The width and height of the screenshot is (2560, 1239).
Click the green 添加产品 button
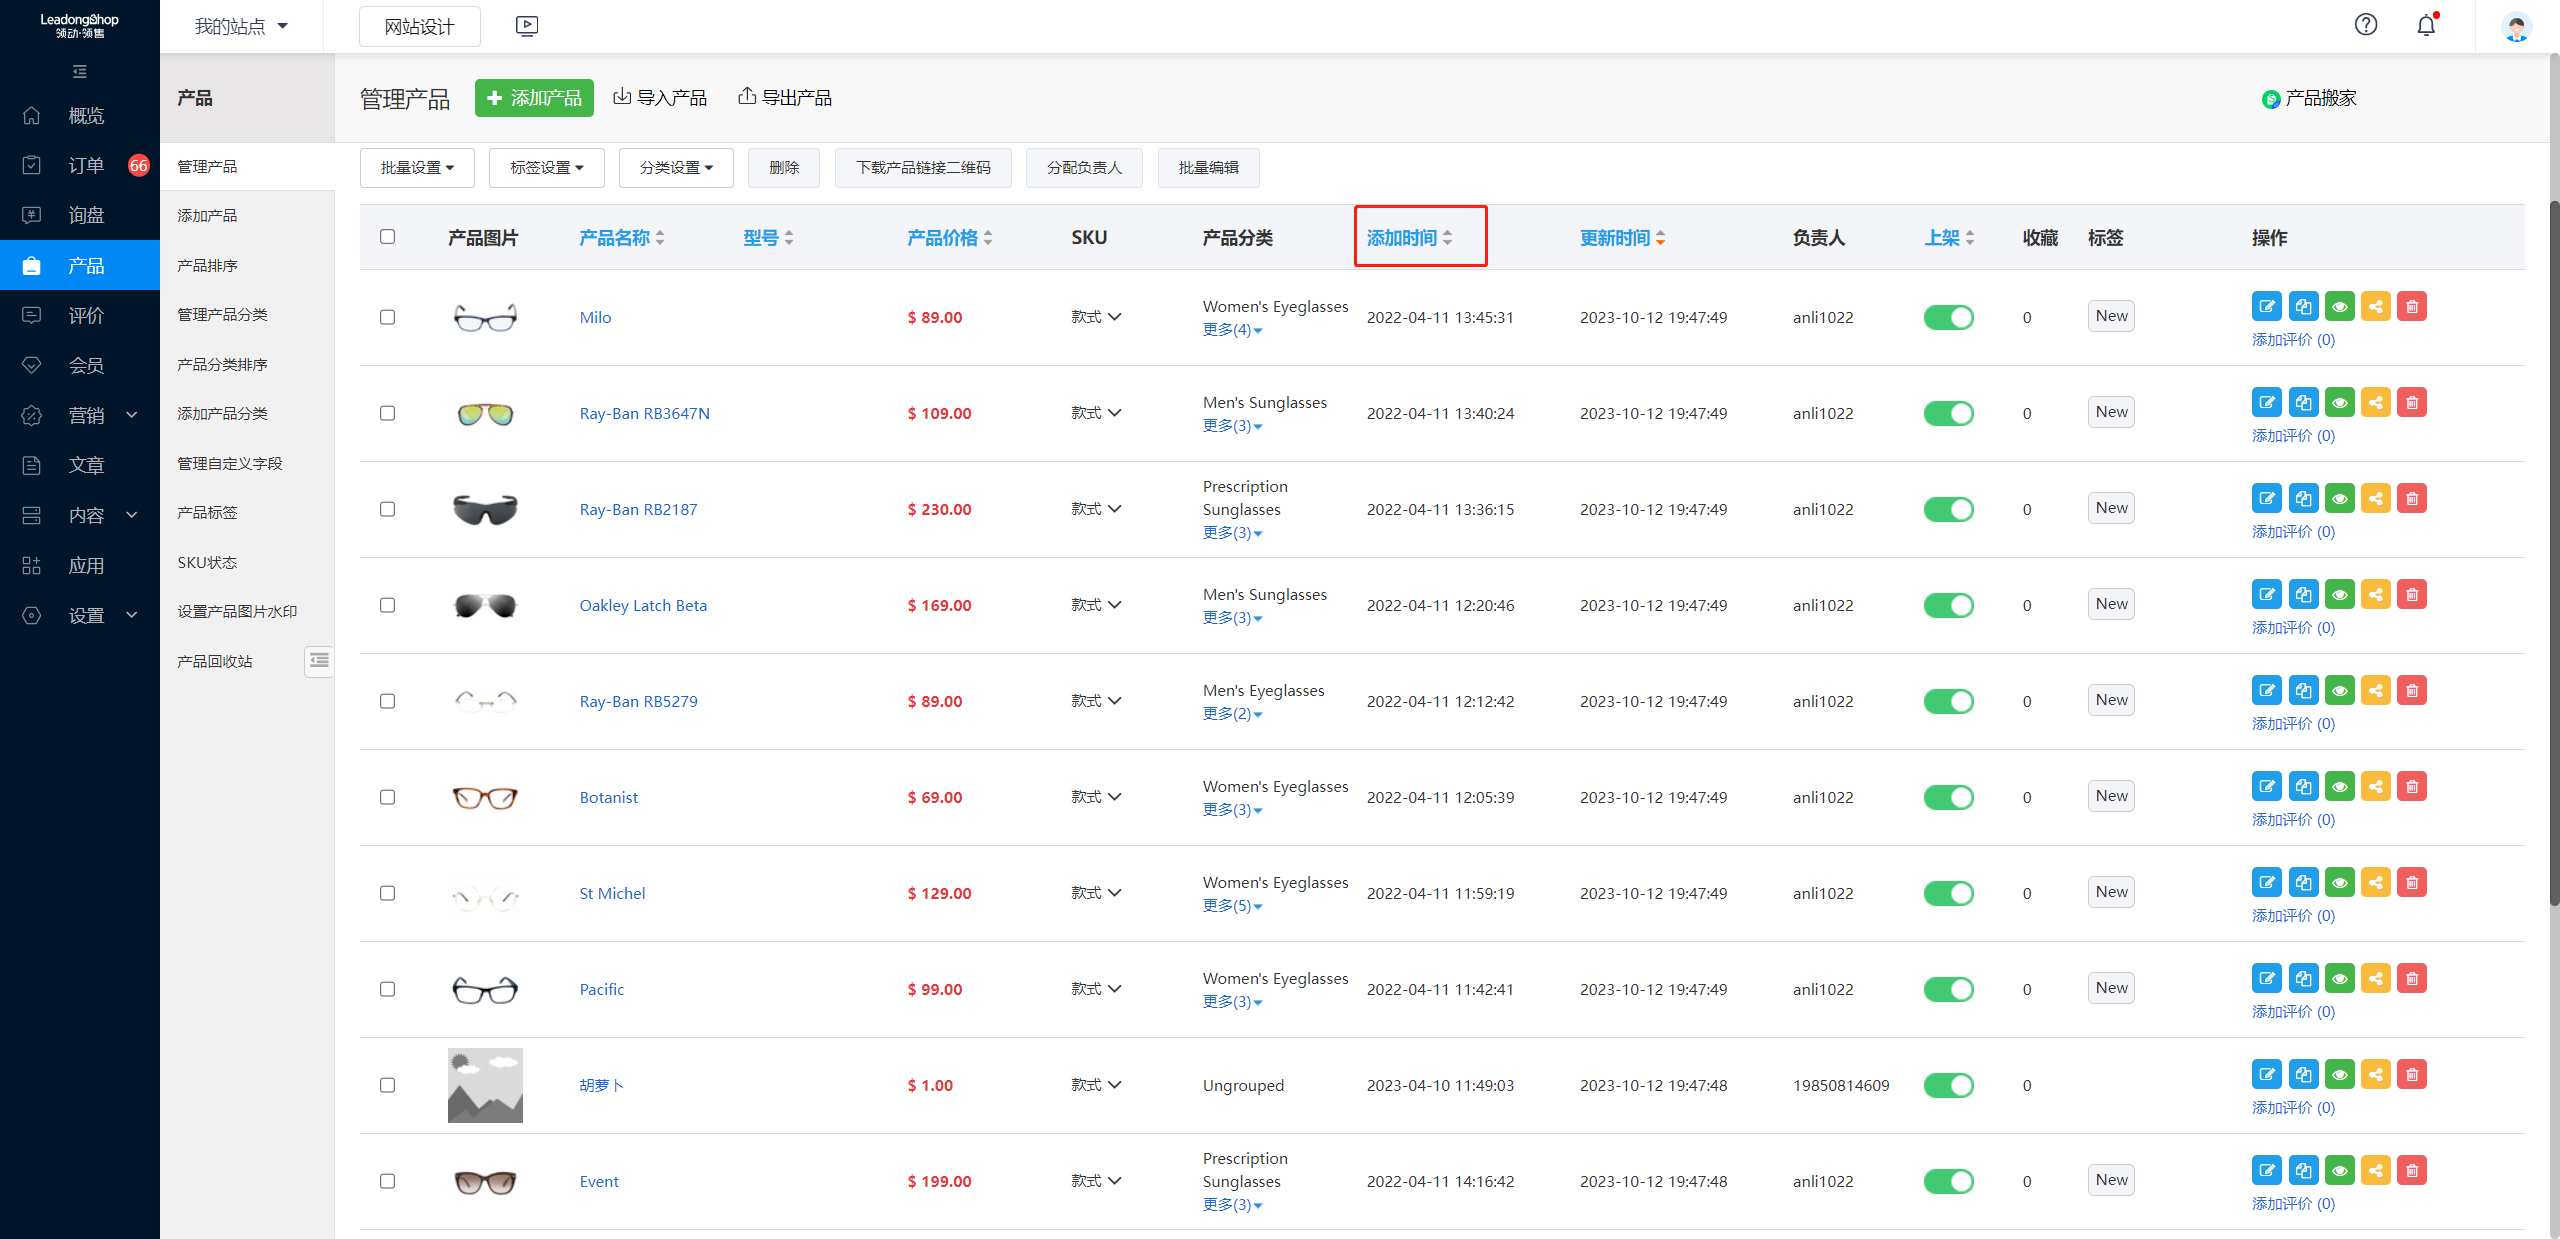[534, 98]
